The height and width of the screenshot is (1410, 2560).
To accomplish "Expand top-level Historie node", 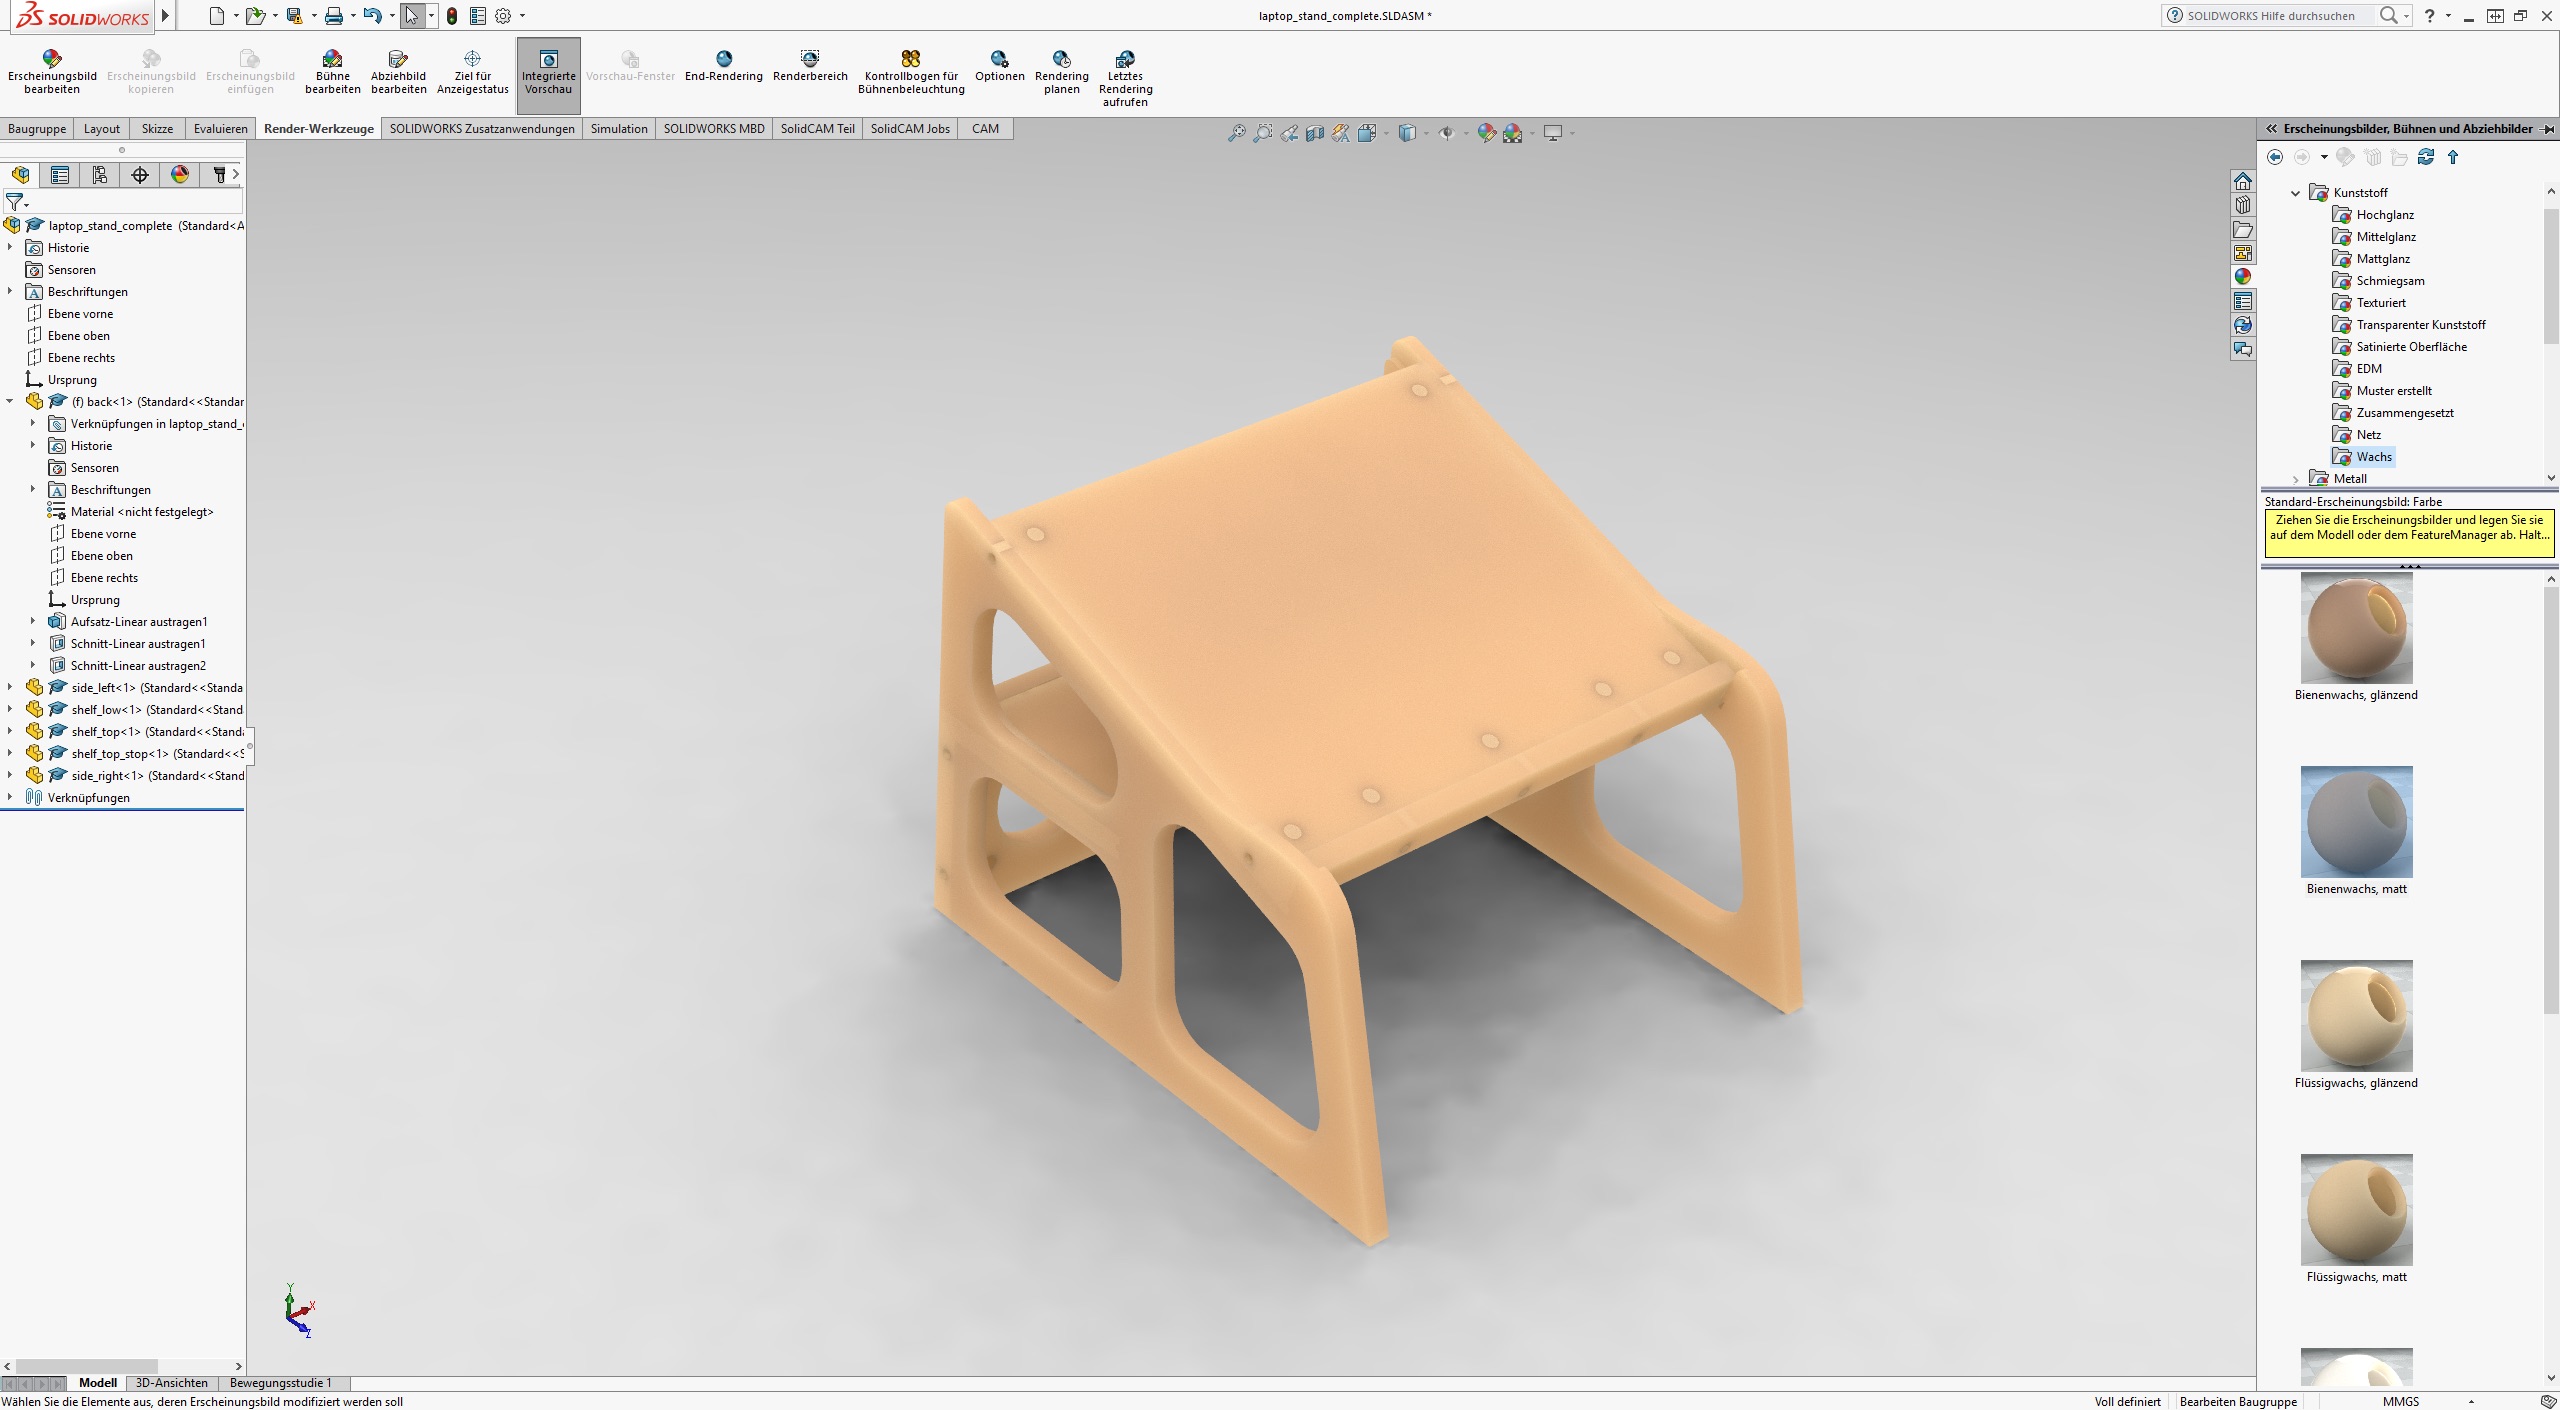I will click(10, 248).
